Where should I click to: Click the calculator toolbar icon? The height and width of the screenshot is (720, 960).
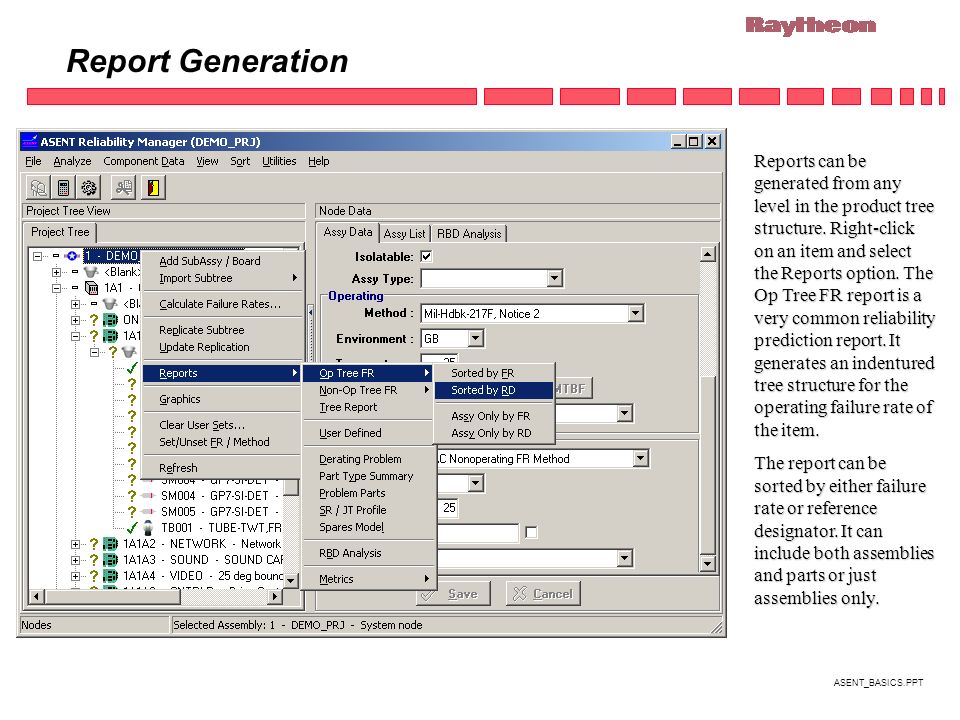click(x=63, y=187)
